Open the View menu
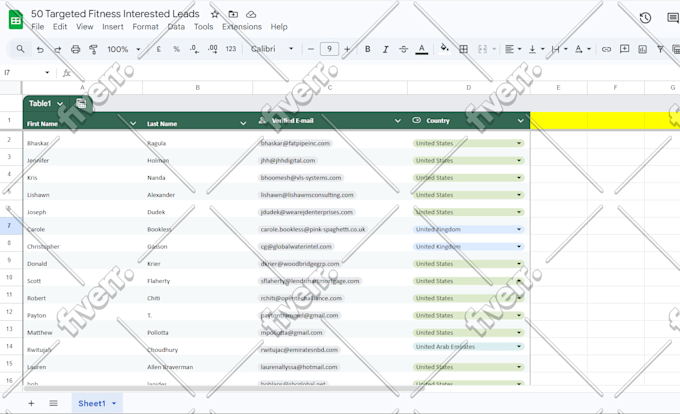The height and width of the screenshot is (414, 680). (85, 27)
